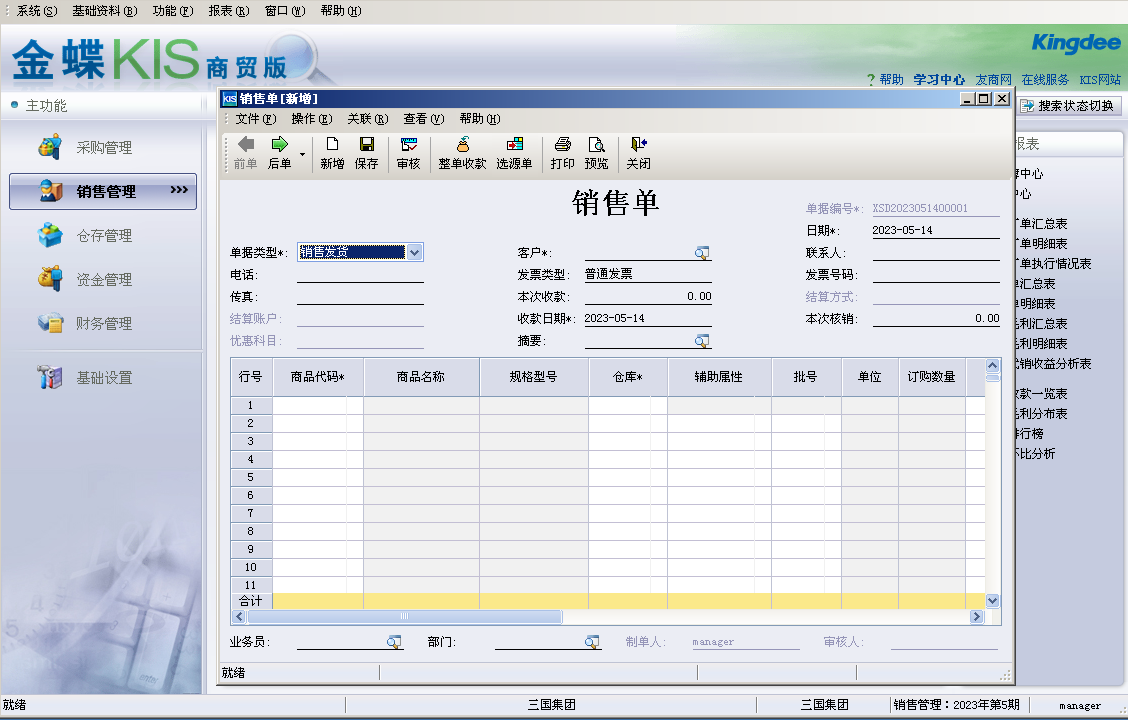
Task: Click the 发票号码 input field
Action: coord(936,274)
